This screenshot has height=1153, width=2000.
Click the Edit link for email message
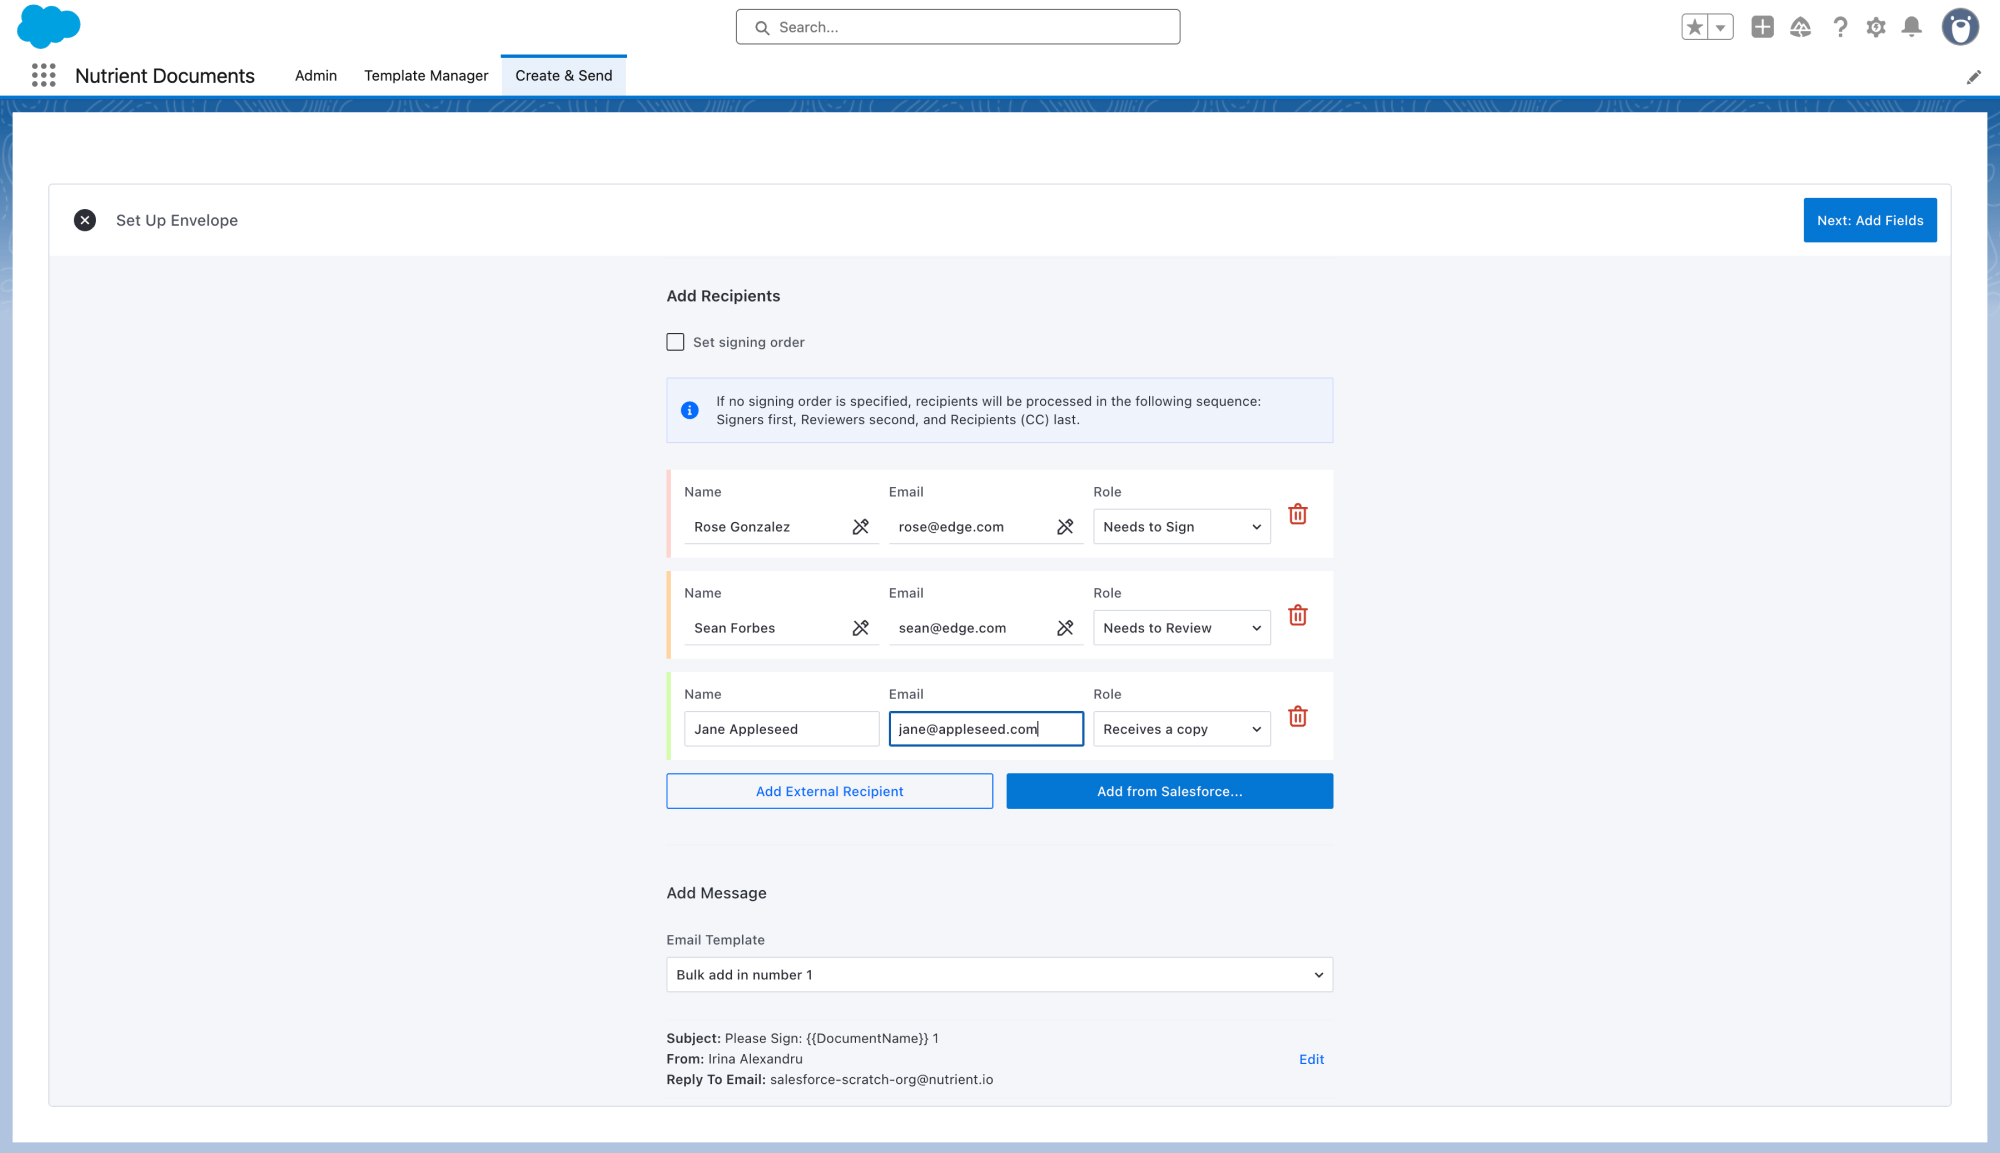[1311, 1059]
